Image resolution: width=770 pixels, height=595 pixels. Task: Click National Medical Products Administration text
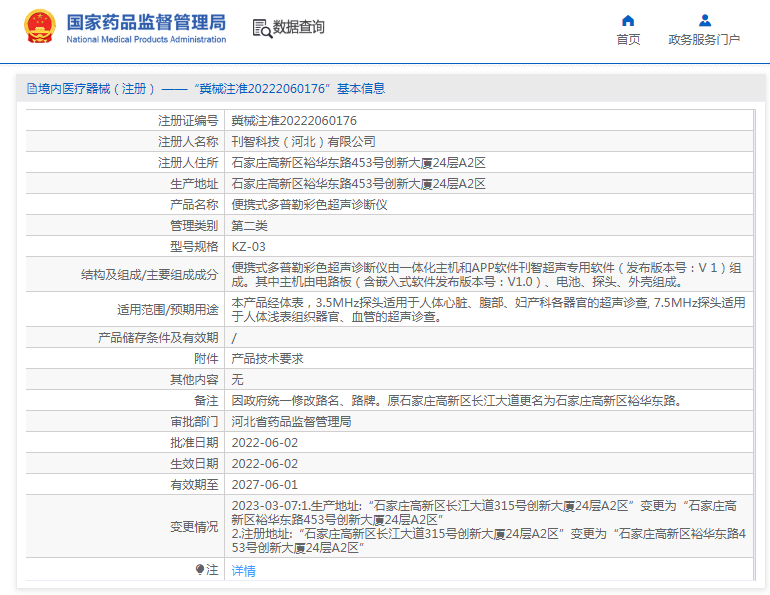point(146,39)
